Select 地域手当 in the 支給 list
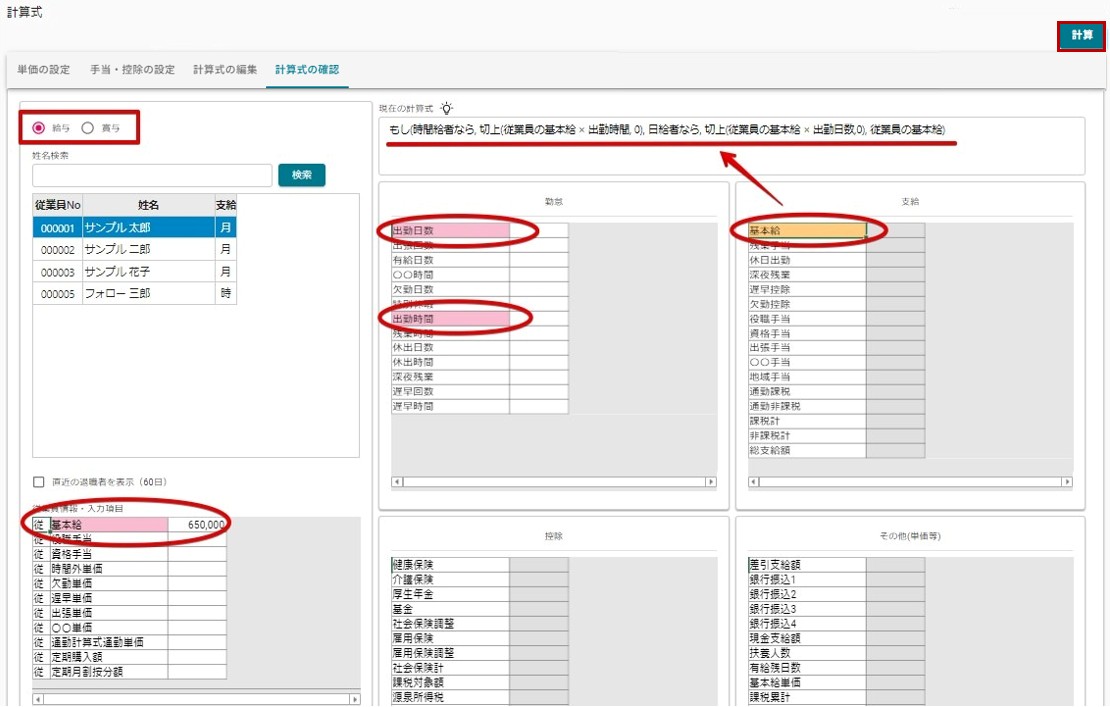The width and height of the screenshot is (1110, 707). [807, 377]
